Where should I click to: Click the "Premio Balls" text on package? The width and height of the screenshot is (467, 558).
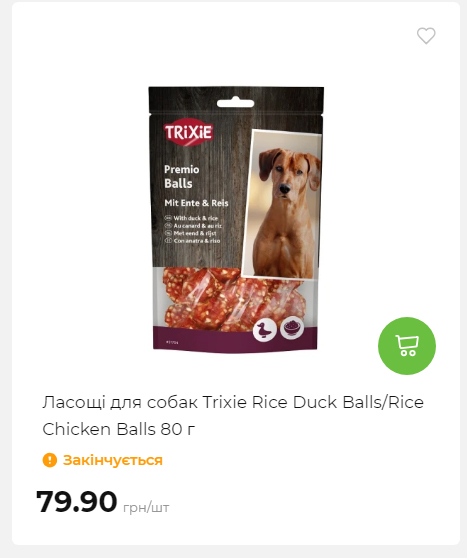click(182, 177)
